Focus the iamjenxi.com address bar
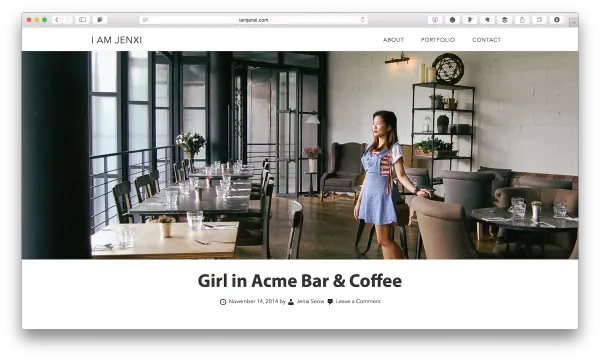The image size is (600, 360). [x=253, y=20]
